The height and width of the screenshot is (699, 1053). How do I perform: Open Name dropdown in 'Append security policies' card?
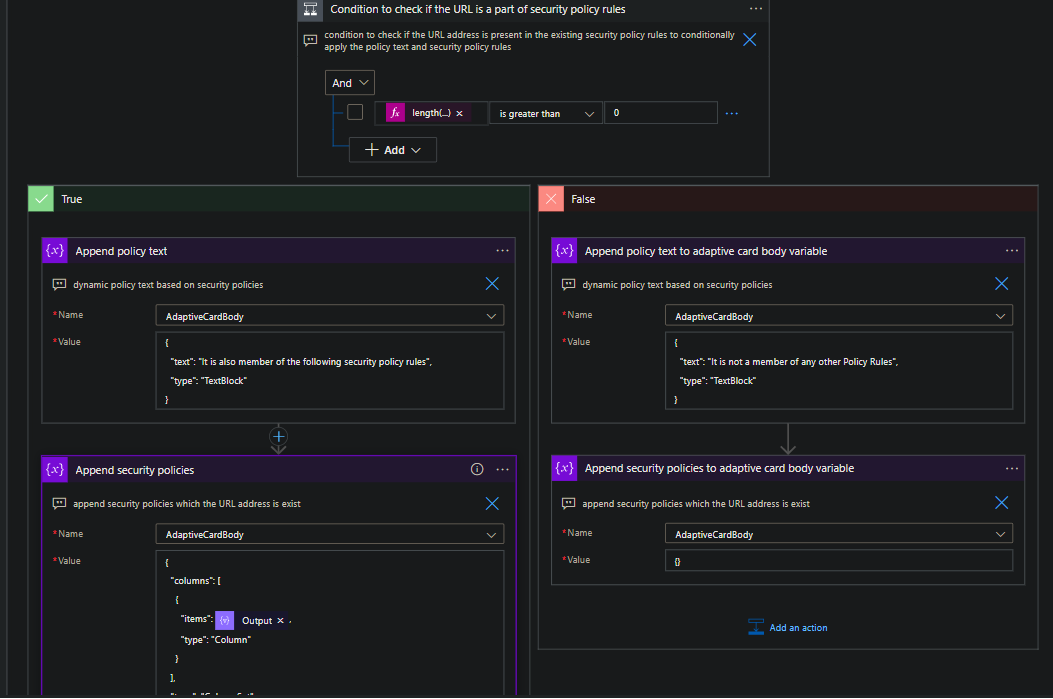pos(330,534)
